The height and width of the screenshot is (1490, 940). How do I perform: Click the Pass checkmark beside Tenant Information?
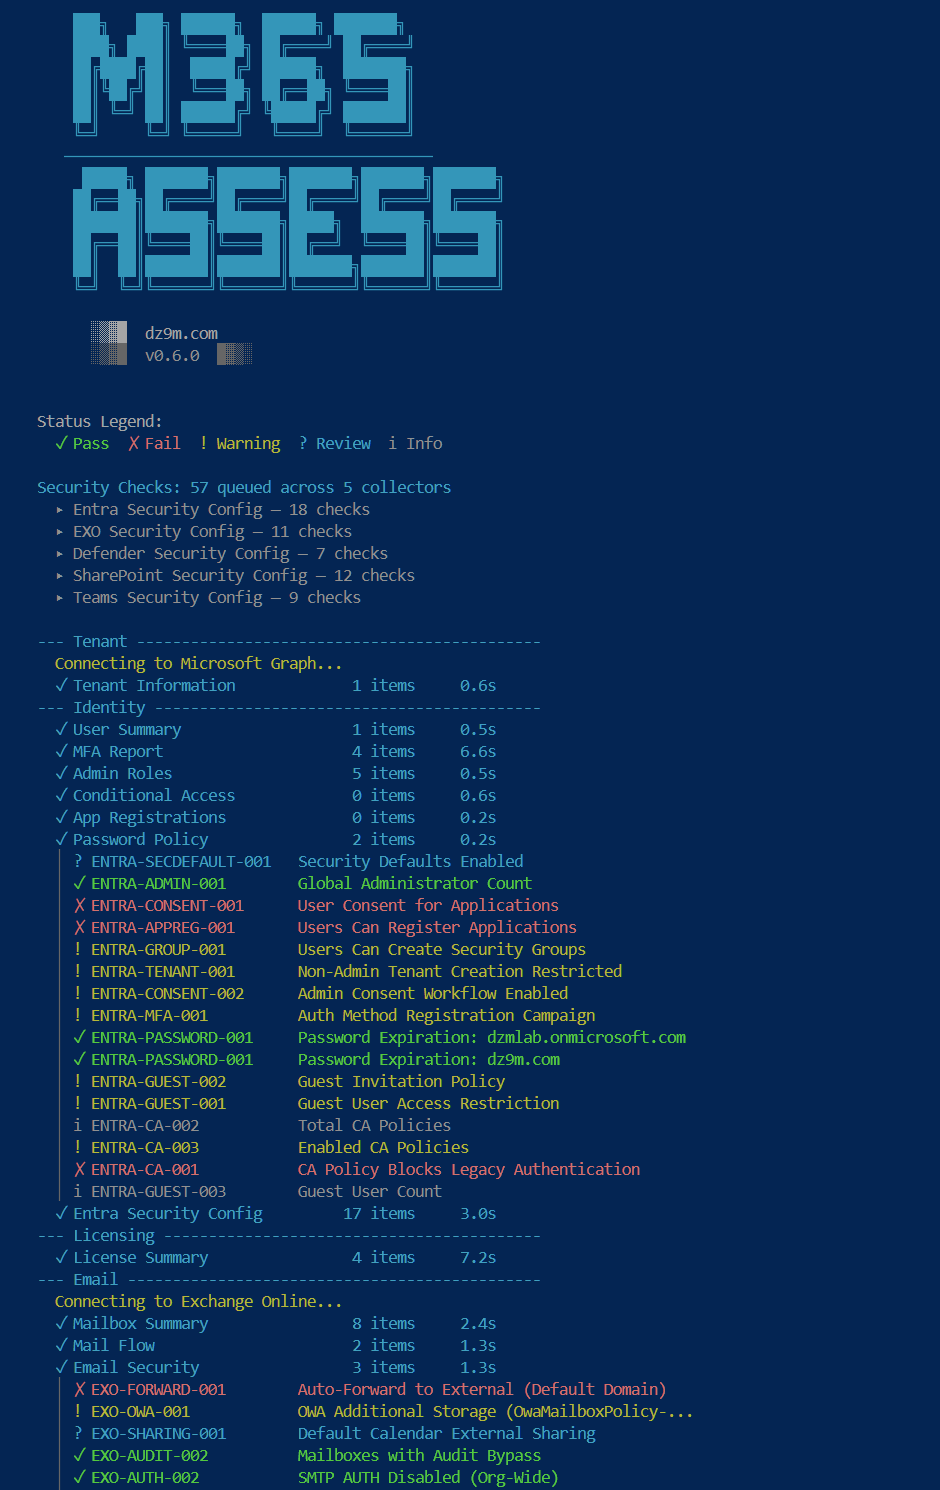61,685
